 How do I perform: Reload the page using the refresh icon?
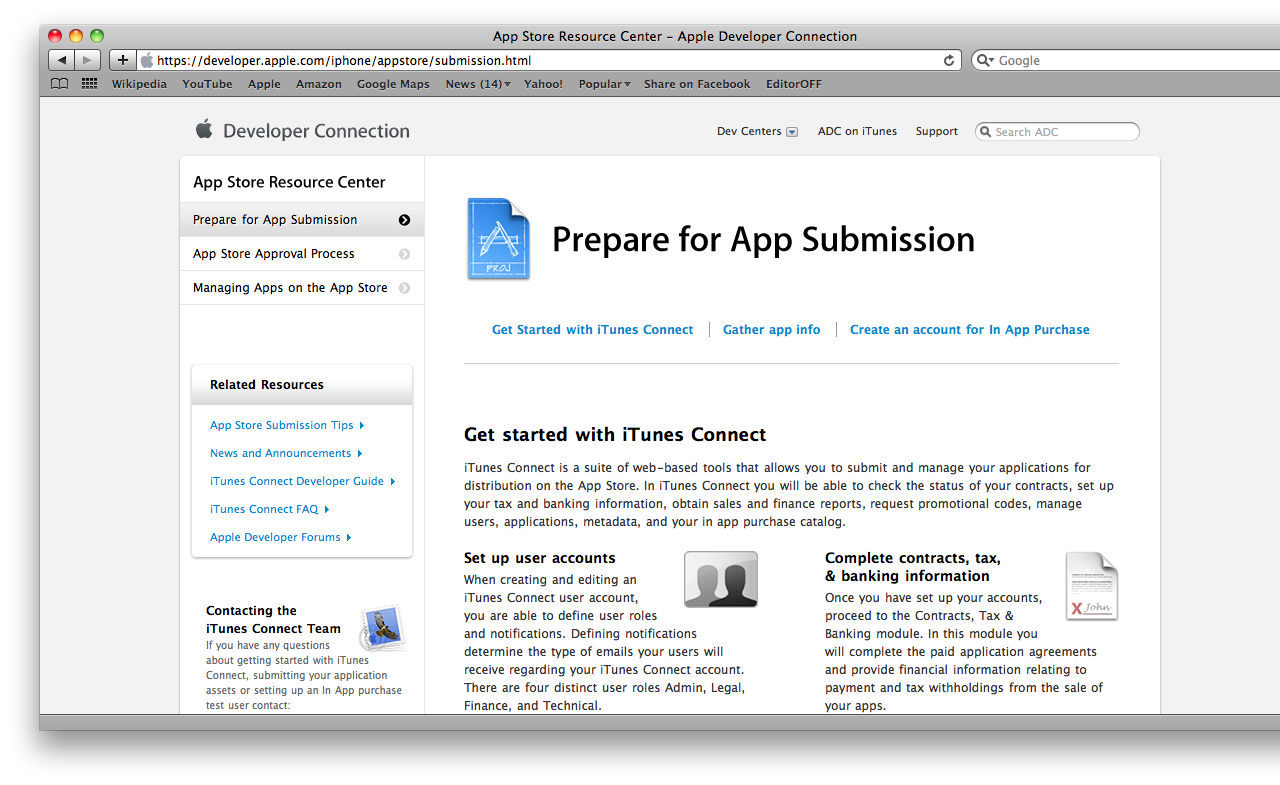click(949, 61)
